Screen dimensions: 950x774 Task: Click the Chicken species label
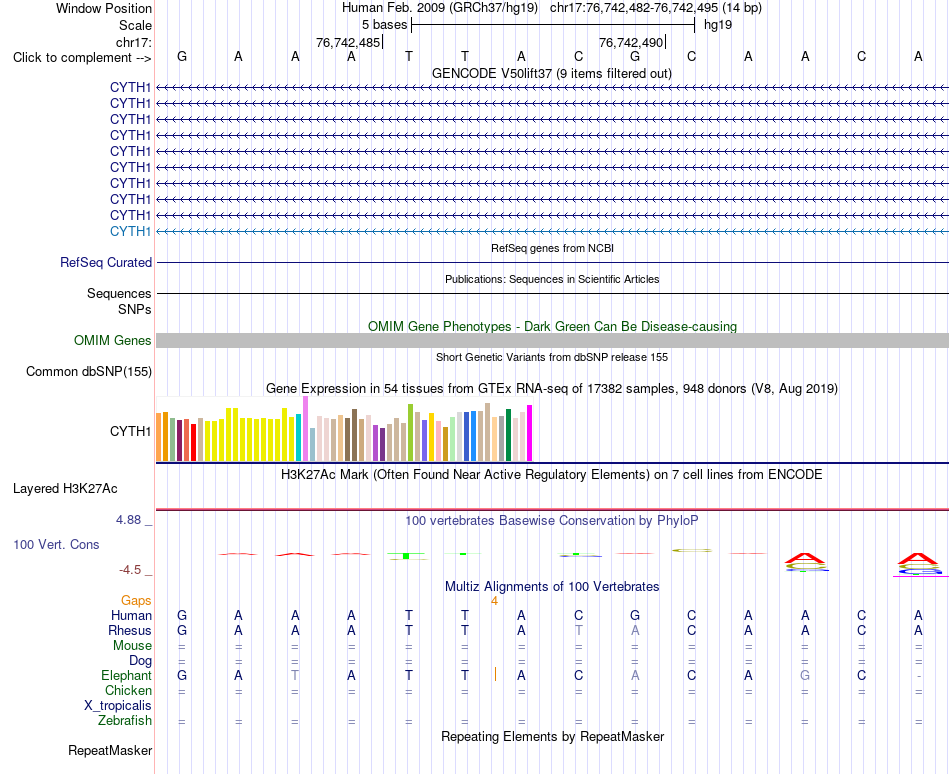coord(128,690)
